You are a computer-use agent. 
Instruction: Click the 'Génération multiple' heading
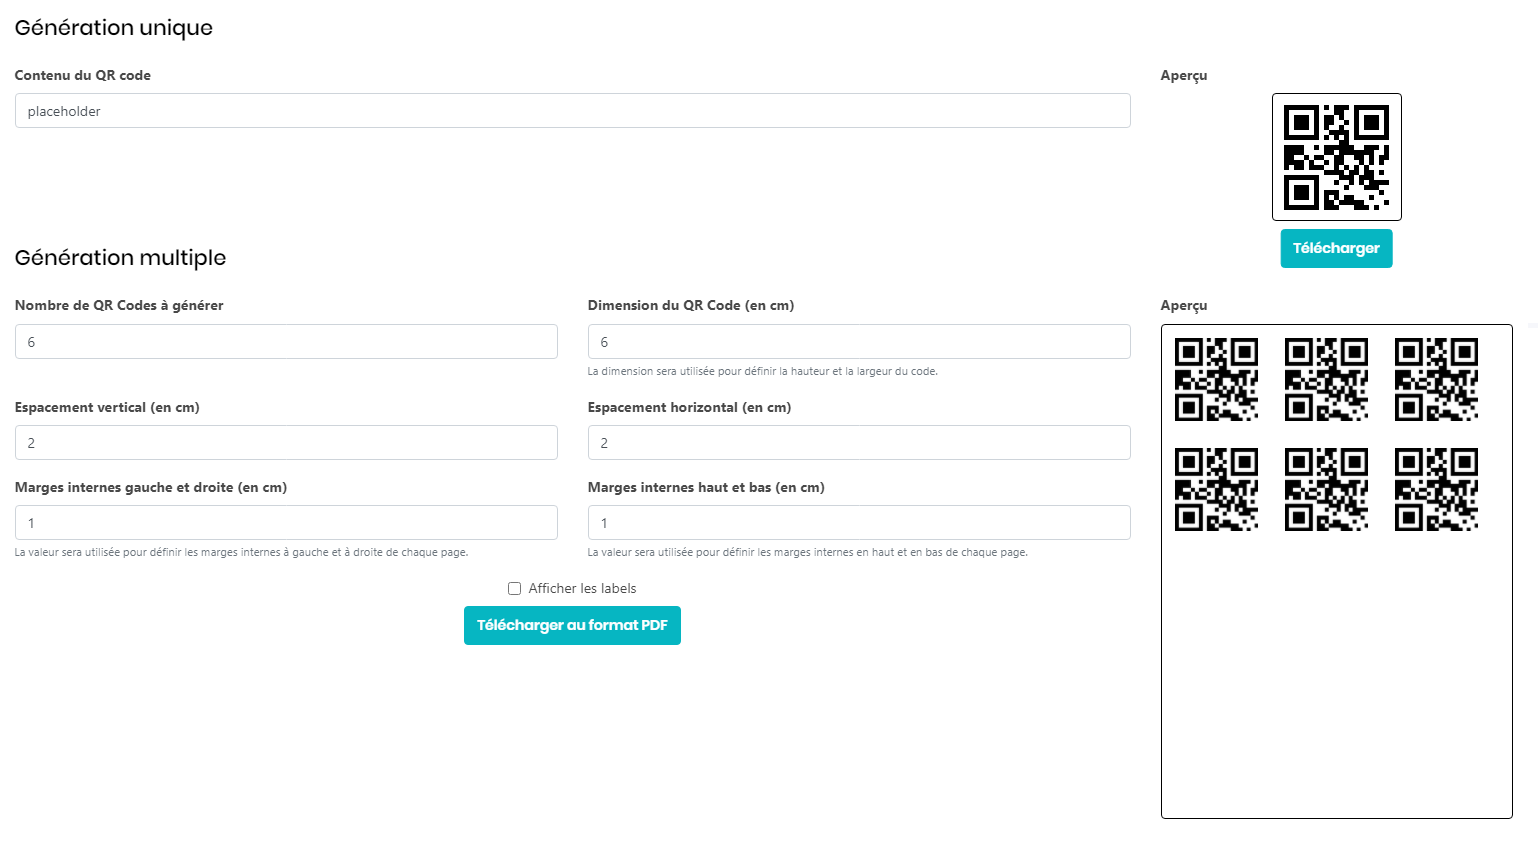tap(120, 258)
